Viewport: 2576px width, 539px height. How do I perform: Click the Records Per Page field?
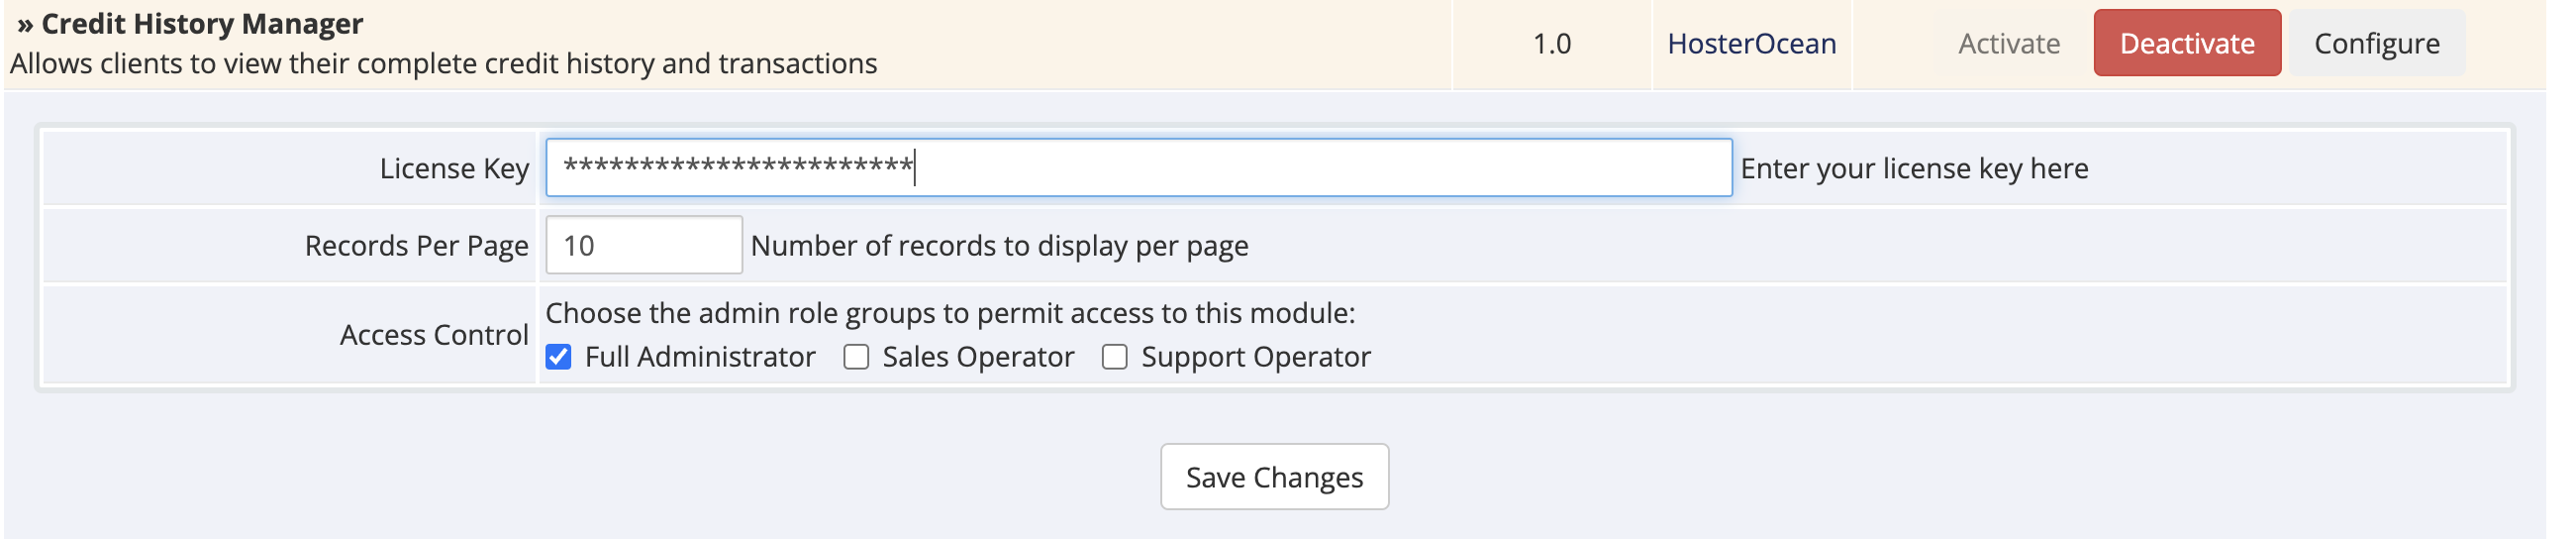point(644,245)
